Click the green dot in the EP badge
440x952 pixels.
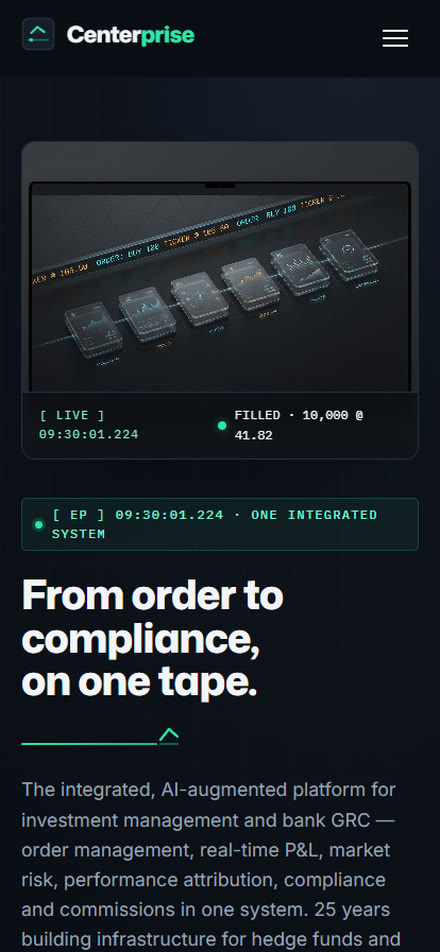tap(39, 525)
